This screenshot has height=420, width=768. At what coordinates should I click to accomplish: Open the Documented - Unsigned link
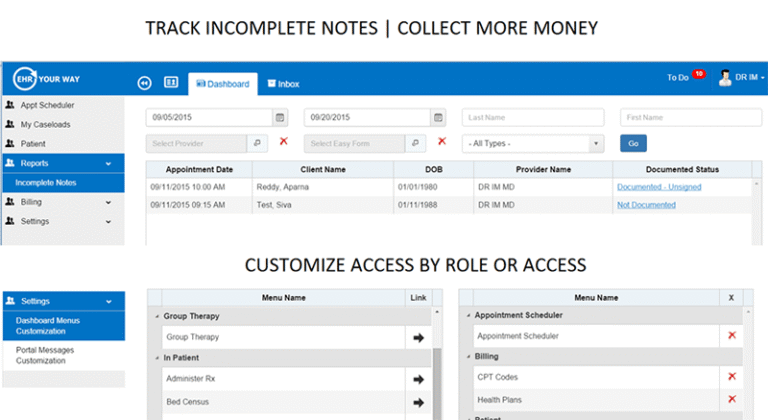click(659, 187)
